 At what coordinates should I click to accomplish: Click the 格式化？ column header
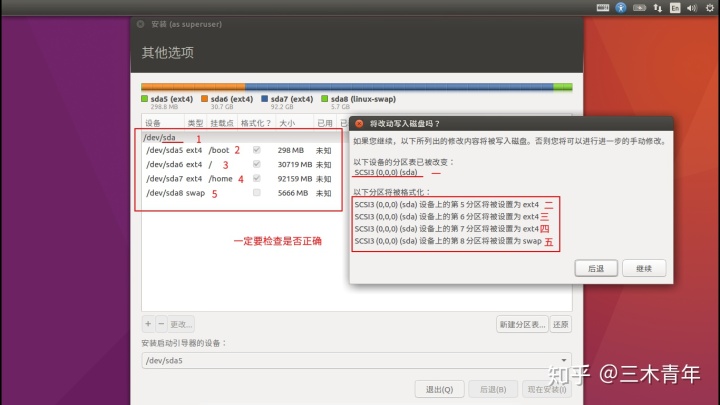pos(256,123)
